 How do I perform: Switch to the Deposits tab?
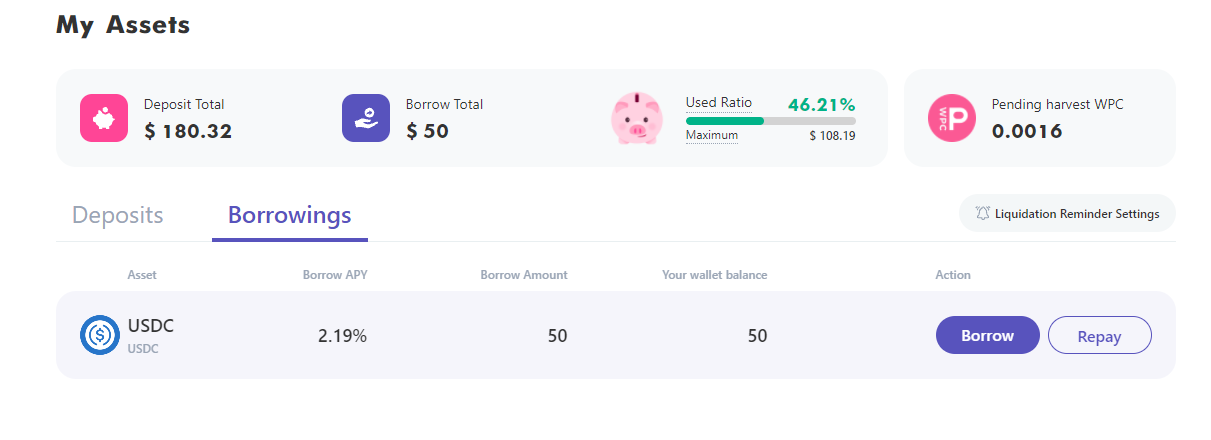pos(118,215)
